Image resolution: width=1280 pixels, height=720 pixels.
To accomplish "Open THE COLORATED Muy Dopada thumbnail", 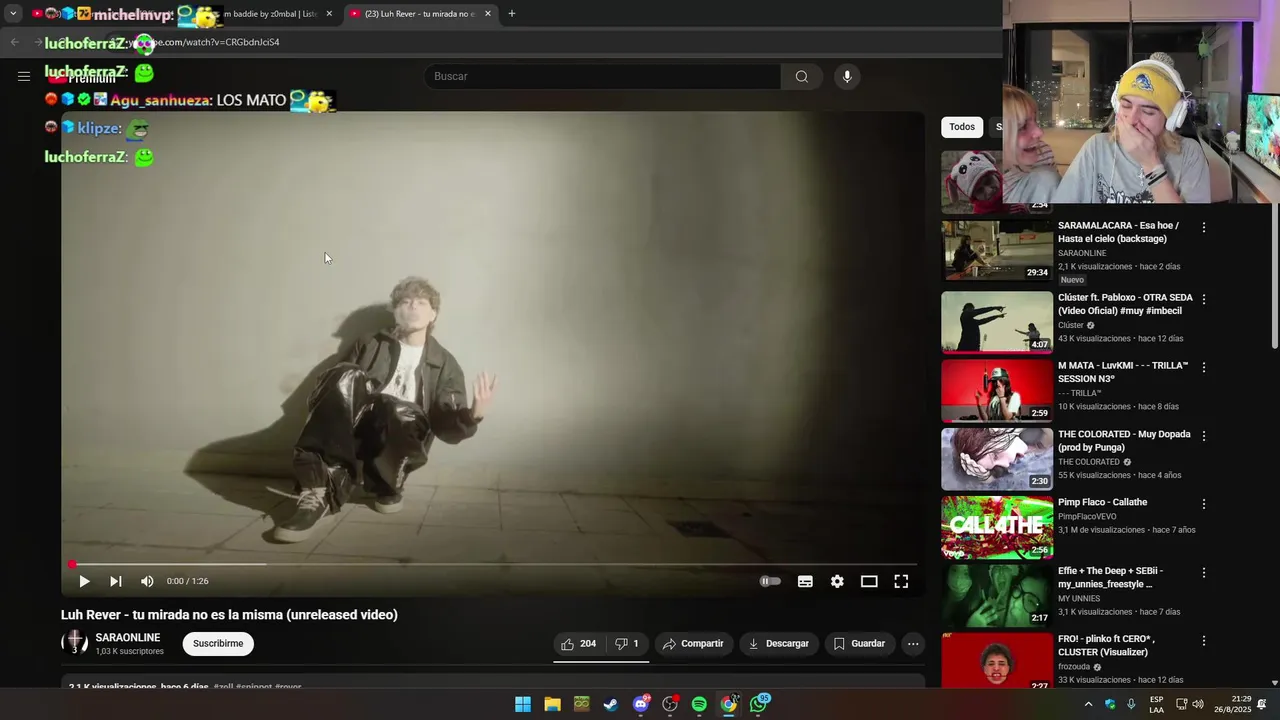I will pyautogui.click(x=997, y=459).
